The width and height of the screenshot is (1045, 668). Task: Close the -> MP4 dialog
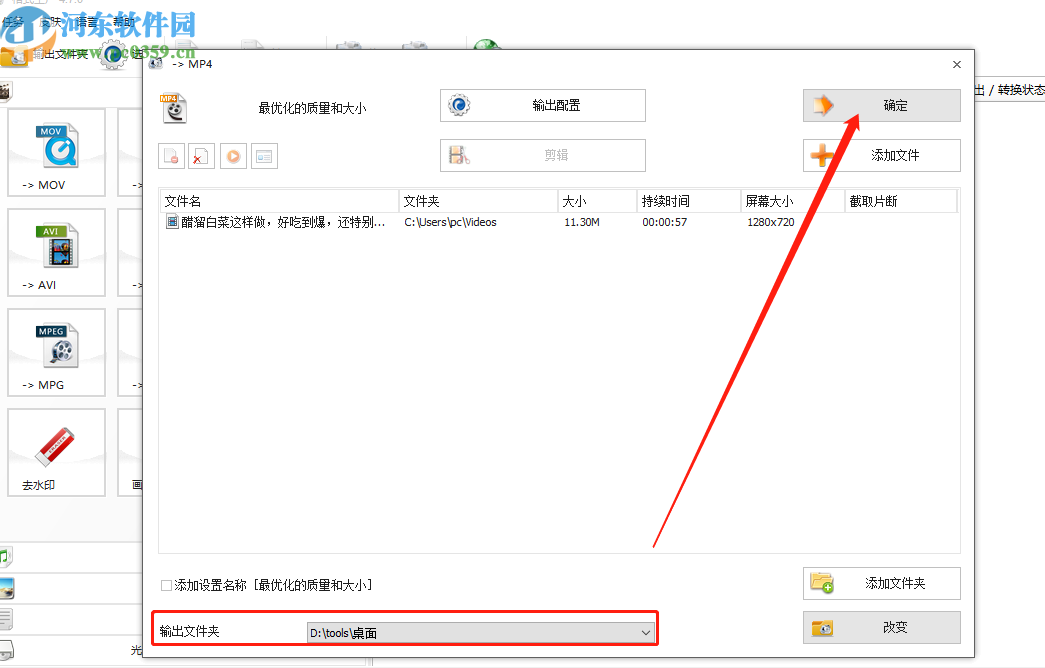(956, 65)
